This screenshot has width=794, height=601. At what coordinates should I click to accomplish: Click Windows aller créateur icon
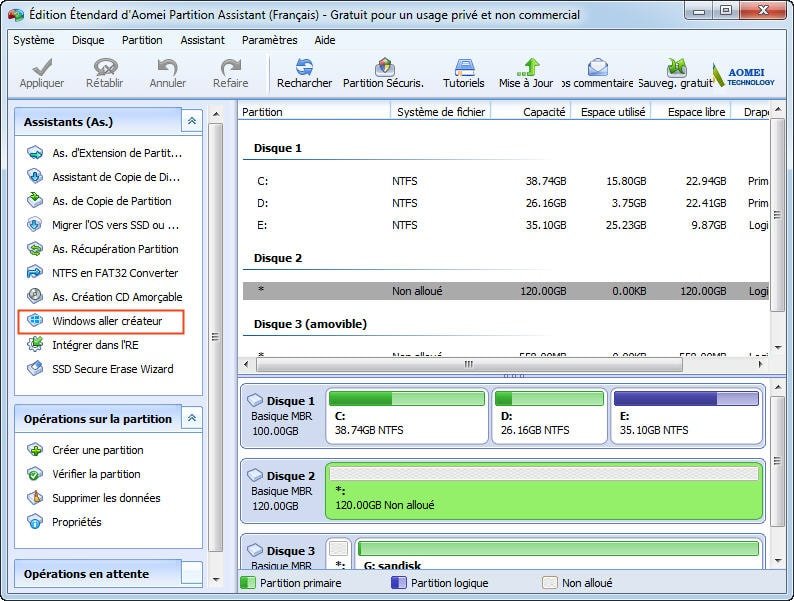pos(35,320)
